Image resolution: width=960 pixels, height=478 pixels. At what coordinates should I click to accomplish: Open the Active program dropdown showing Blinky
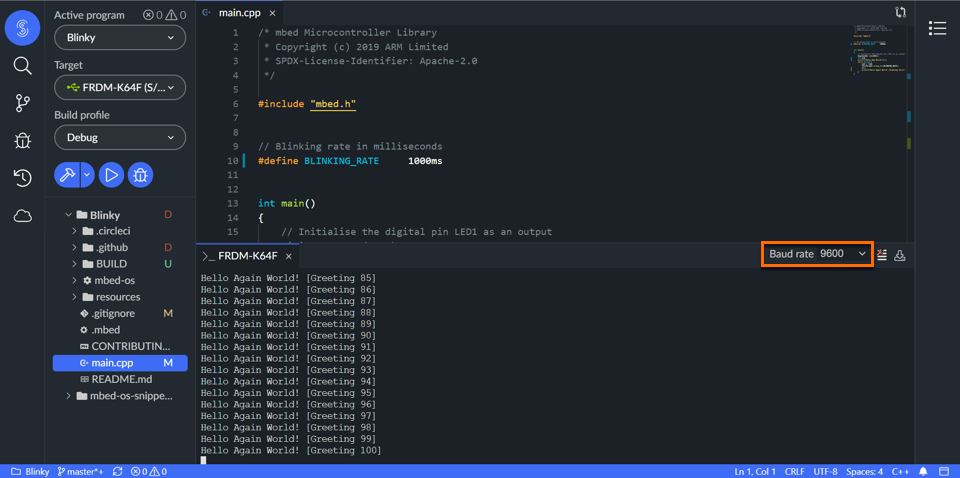120,38
